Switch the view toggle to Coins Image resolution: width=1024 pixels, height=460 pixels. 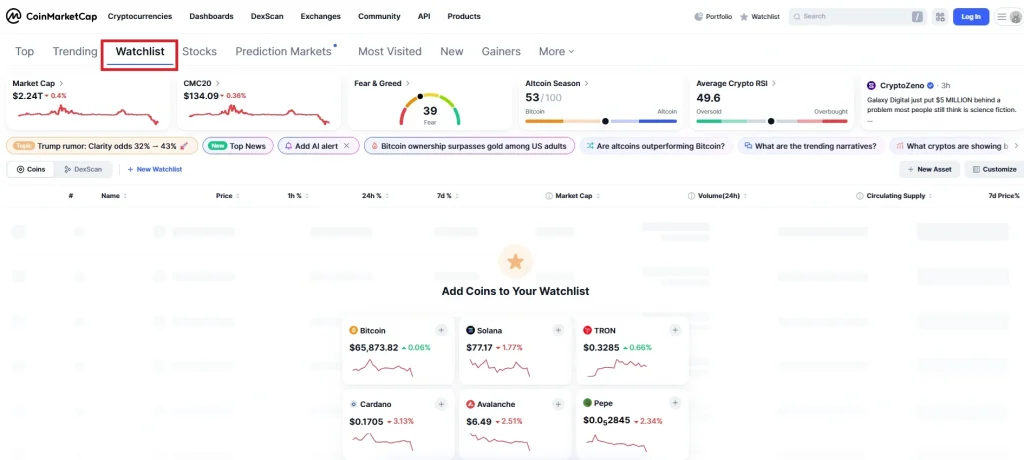[31, 169]
